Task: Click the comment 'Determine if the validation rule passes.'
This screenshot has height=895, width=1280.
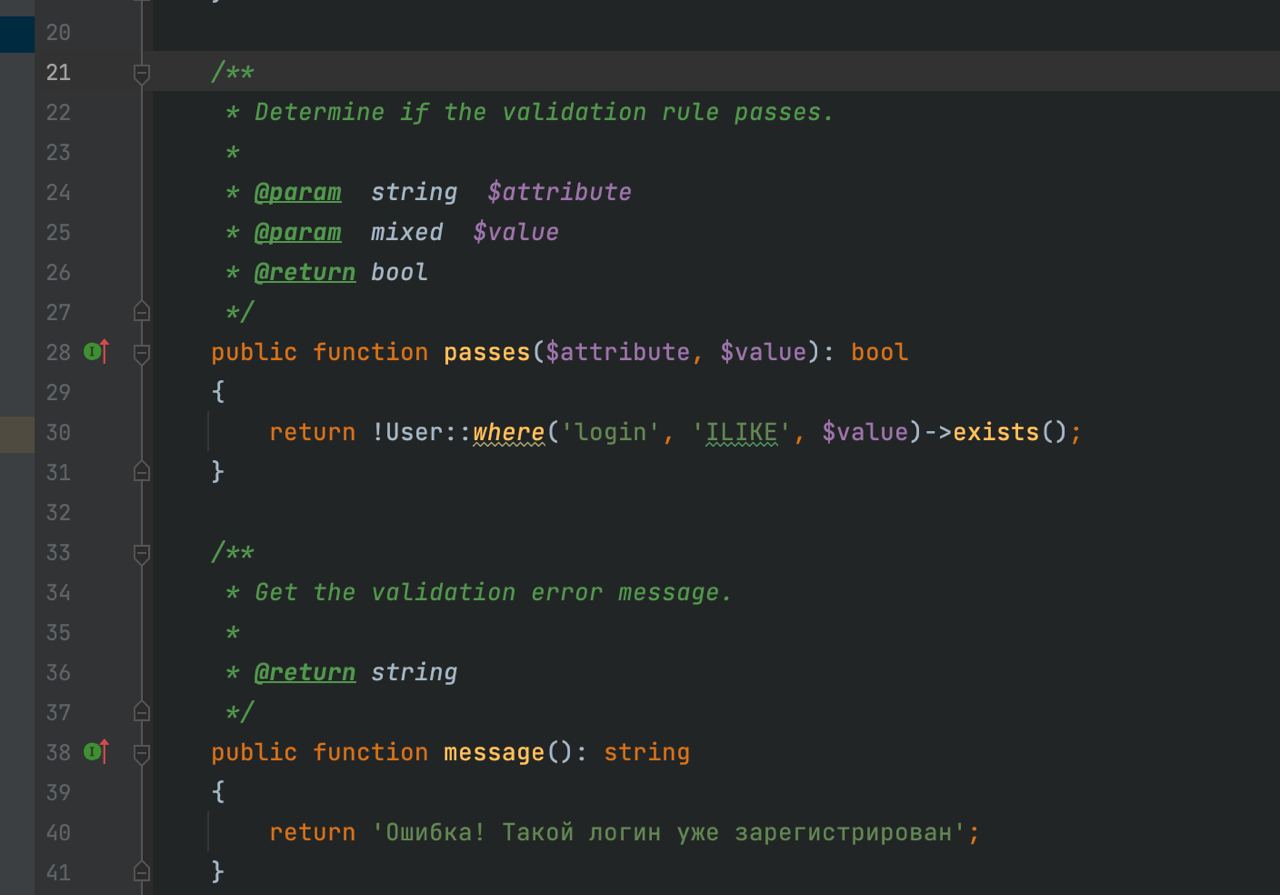Action: [x=545, y=112]
